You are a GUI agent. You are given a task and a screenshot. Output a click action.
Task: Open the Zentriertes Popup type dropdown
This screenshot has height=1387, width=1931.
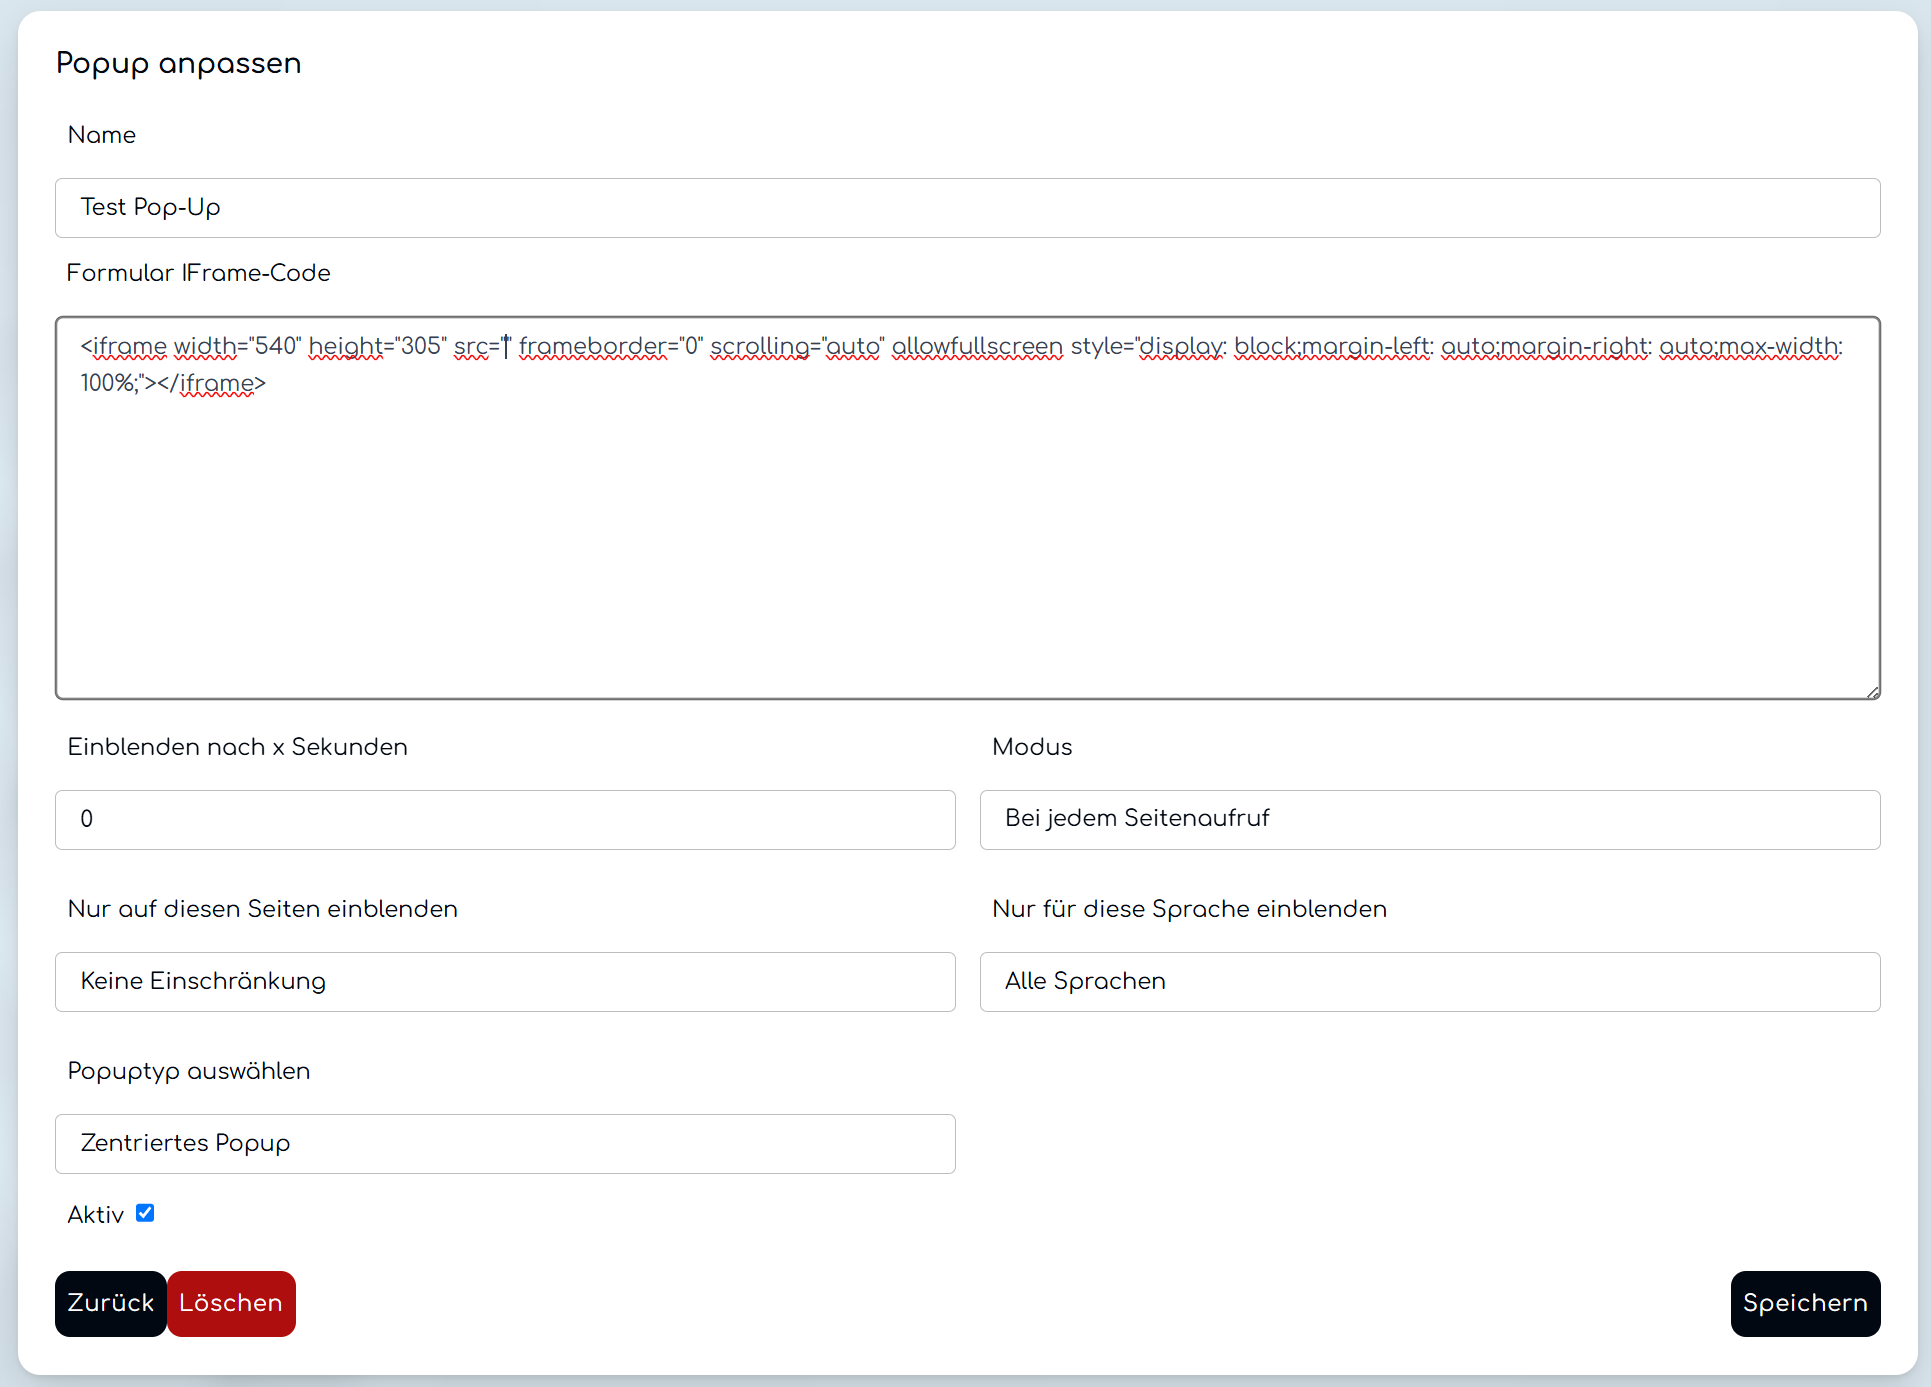505,1144
